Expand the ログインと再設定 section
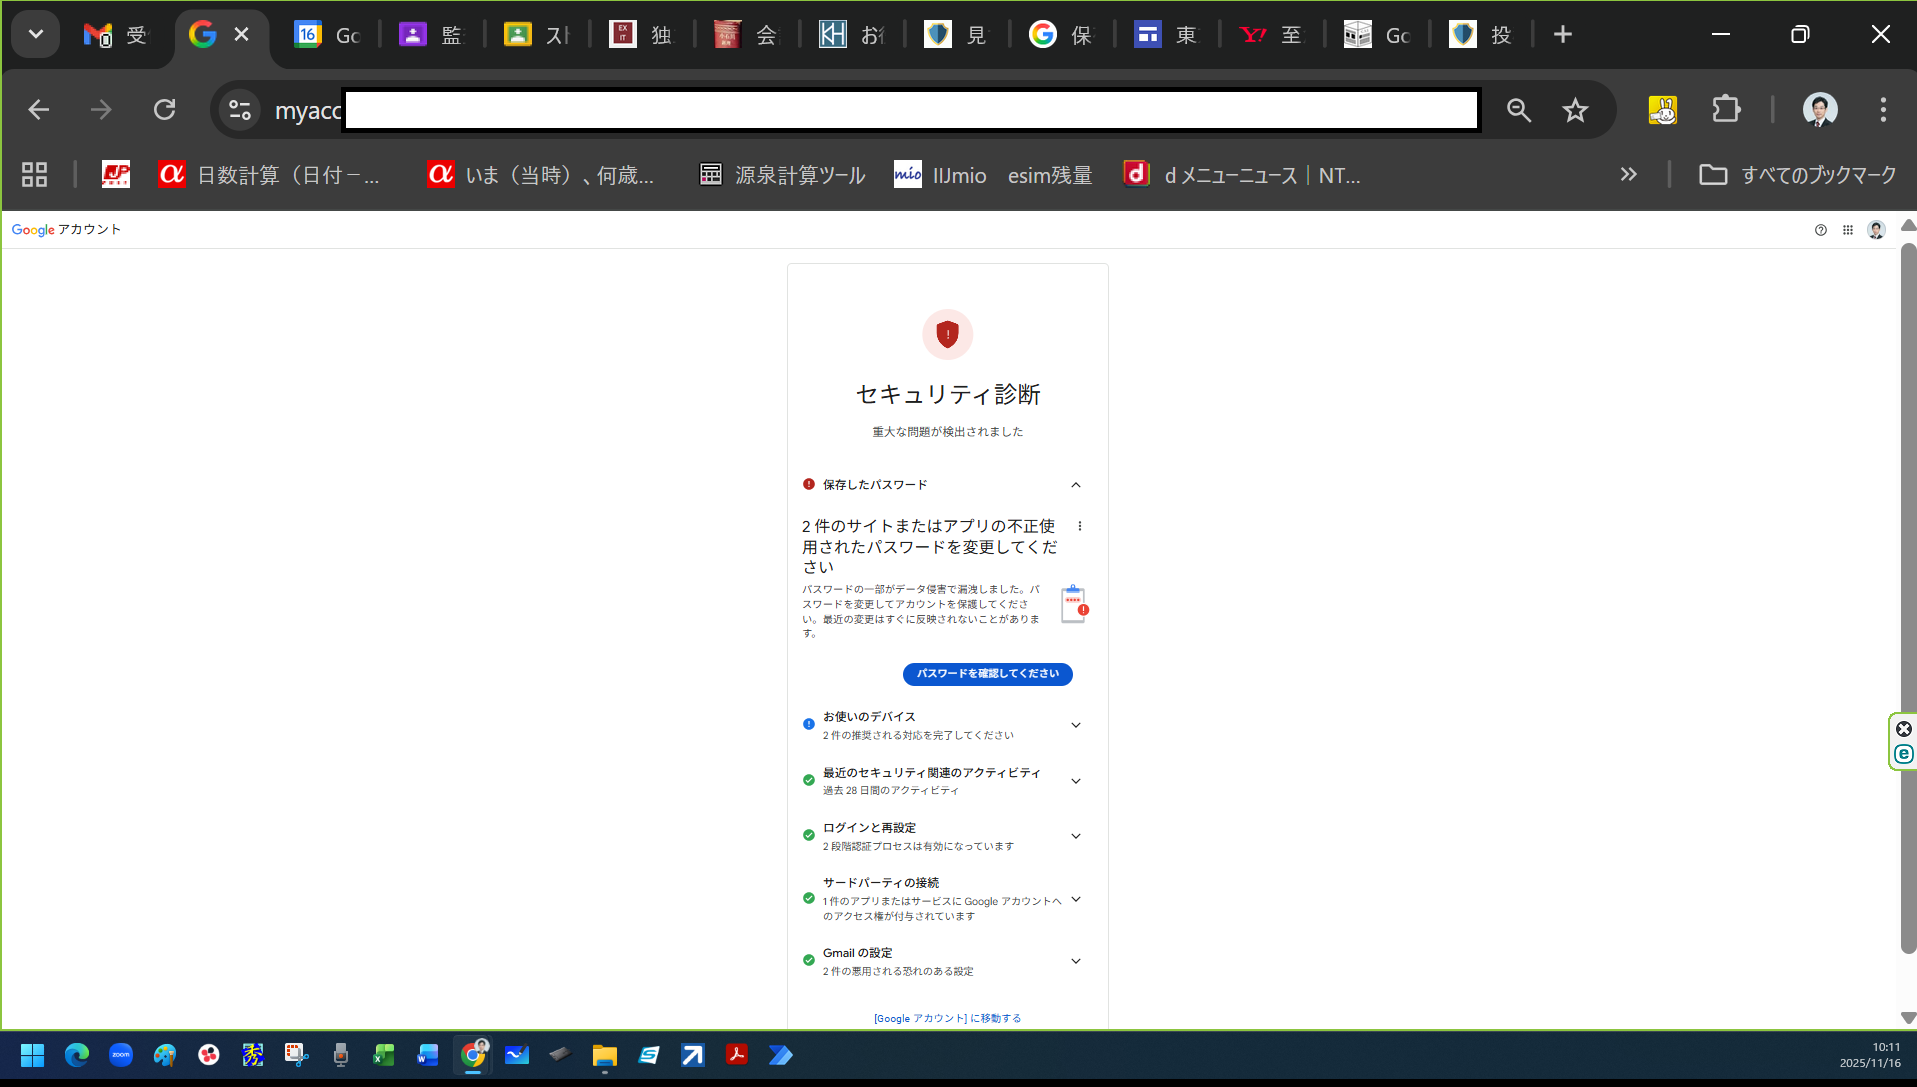This screenshot has height=1087, width=1917. point(1075,836)
